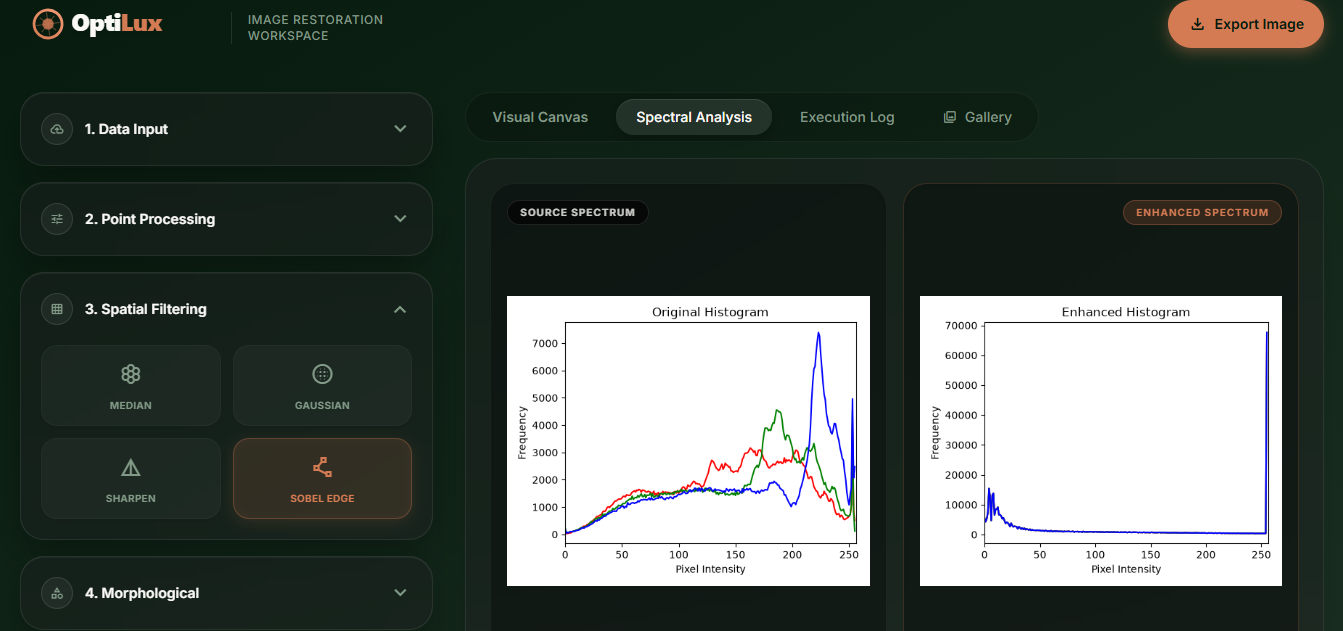Screen dimensions: 1343x631
Task: Click the Export Image button
Action: pyautogui.click(x=1246, y=24)
